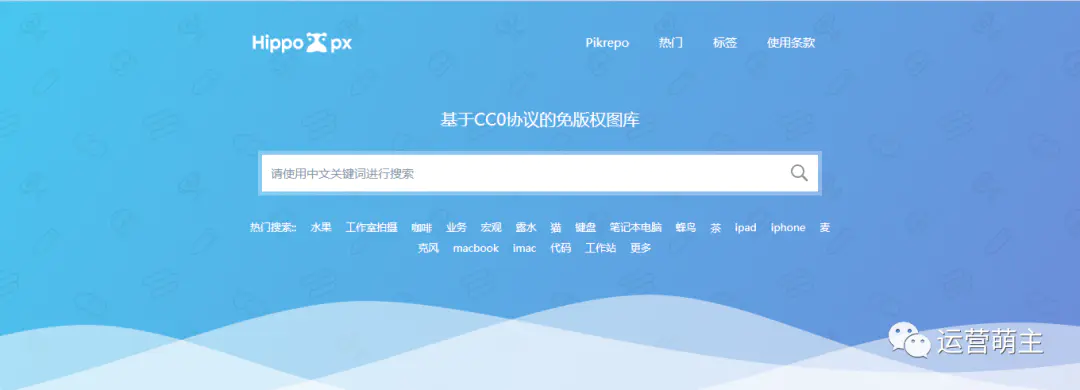
Task: Select hot search tag 工作室拍摄
Action: click(371, 227)
